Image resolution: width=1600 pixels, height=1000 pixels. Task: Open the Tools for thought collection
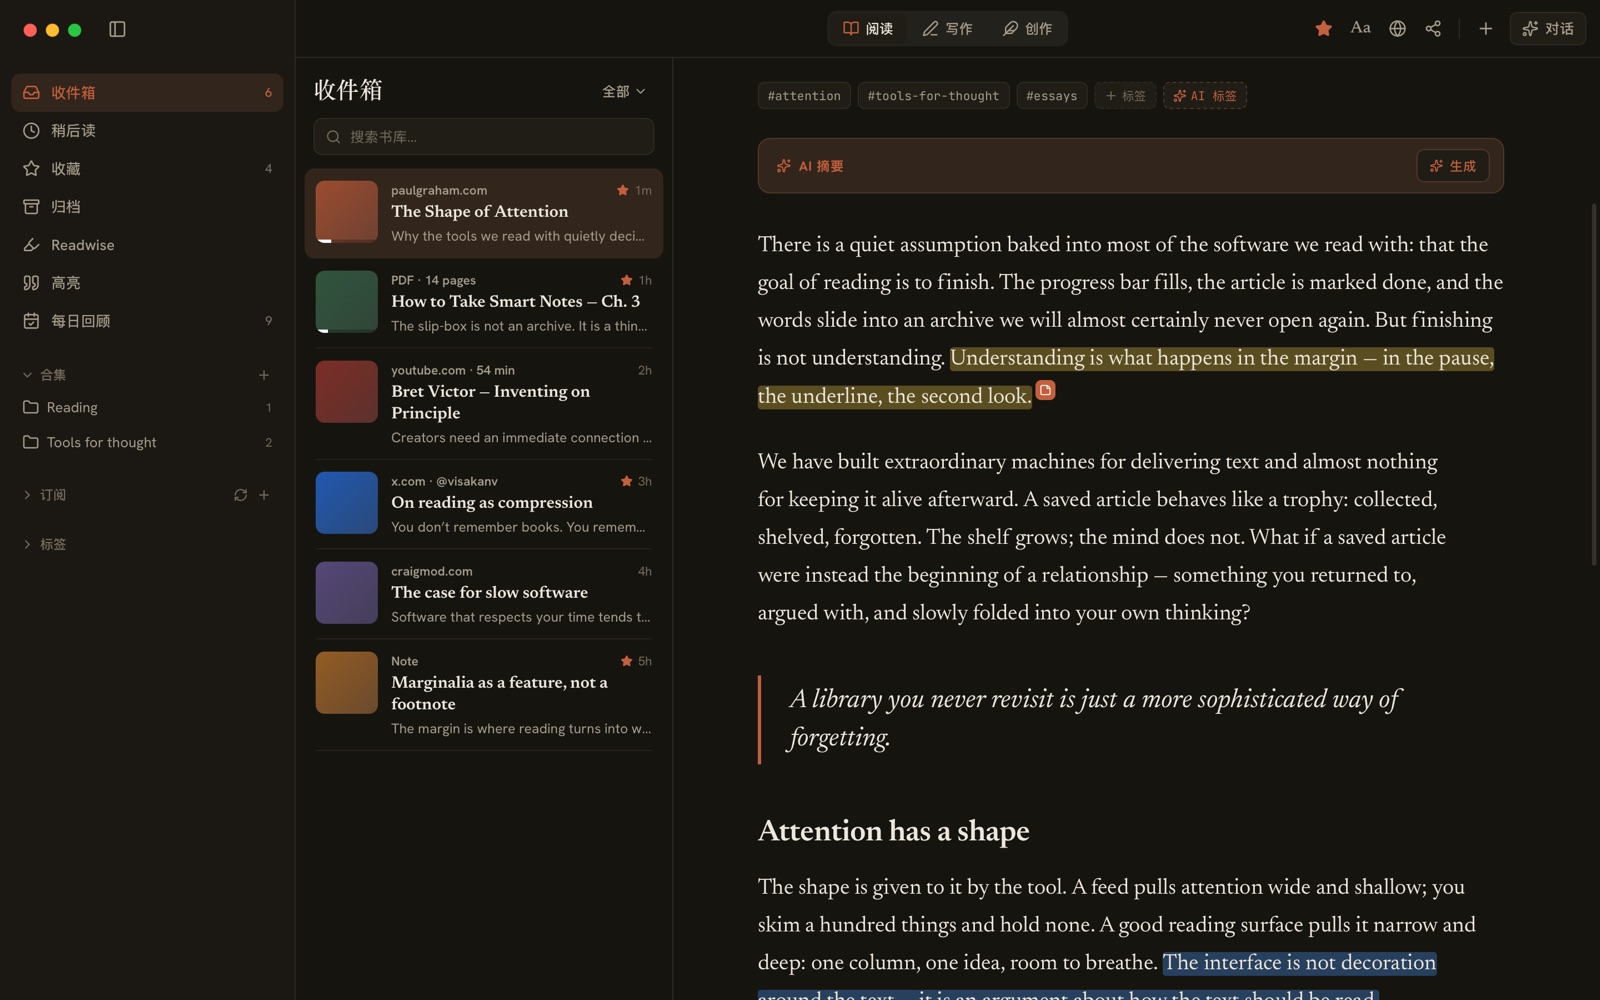(147, 442)
